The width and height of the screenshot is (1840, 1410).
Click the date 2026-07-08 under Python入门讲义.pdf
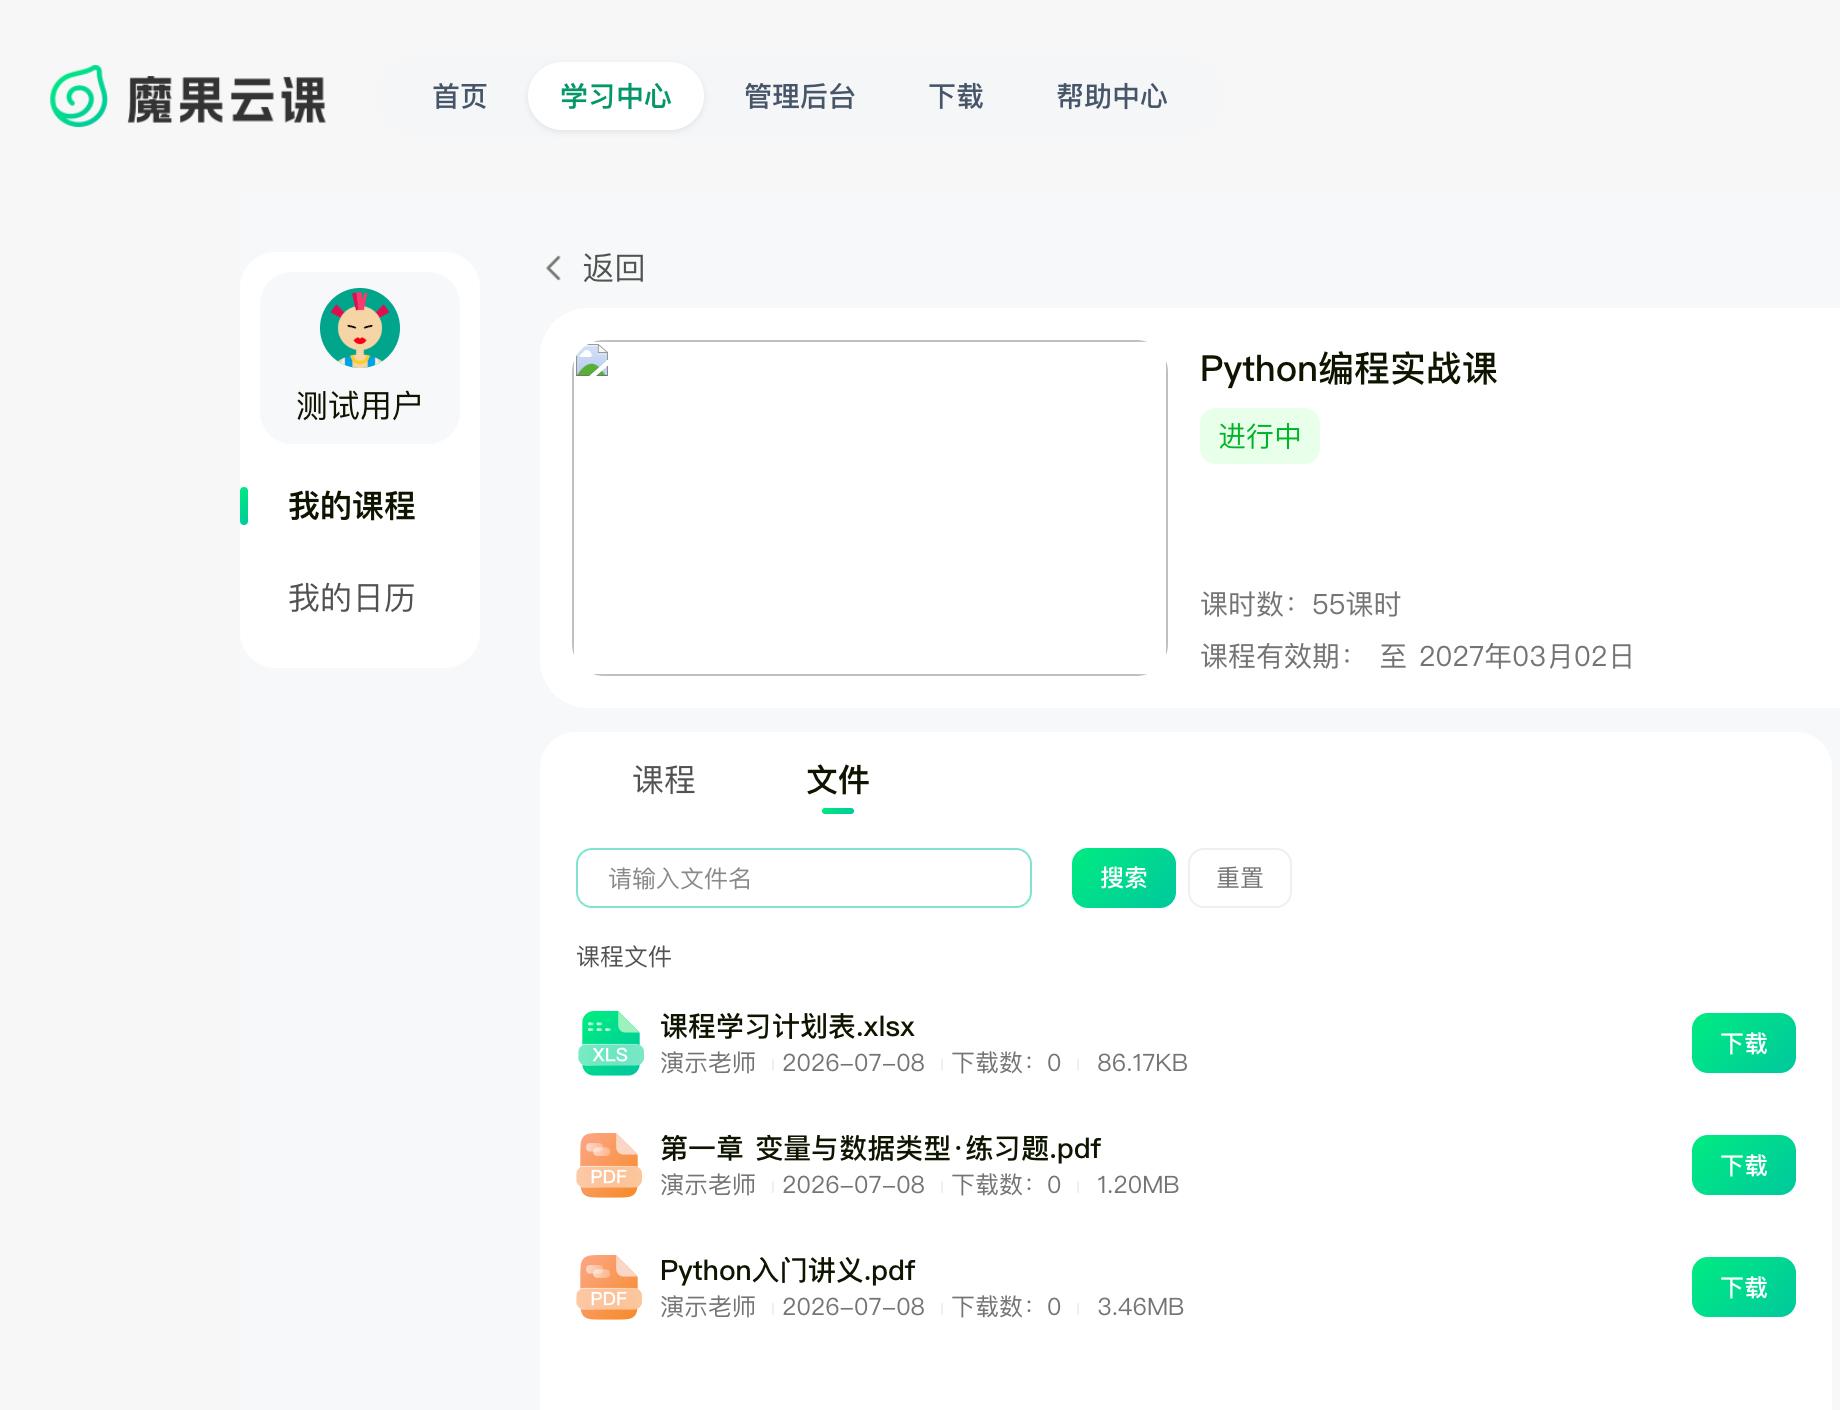click(x=854, y=1307)
